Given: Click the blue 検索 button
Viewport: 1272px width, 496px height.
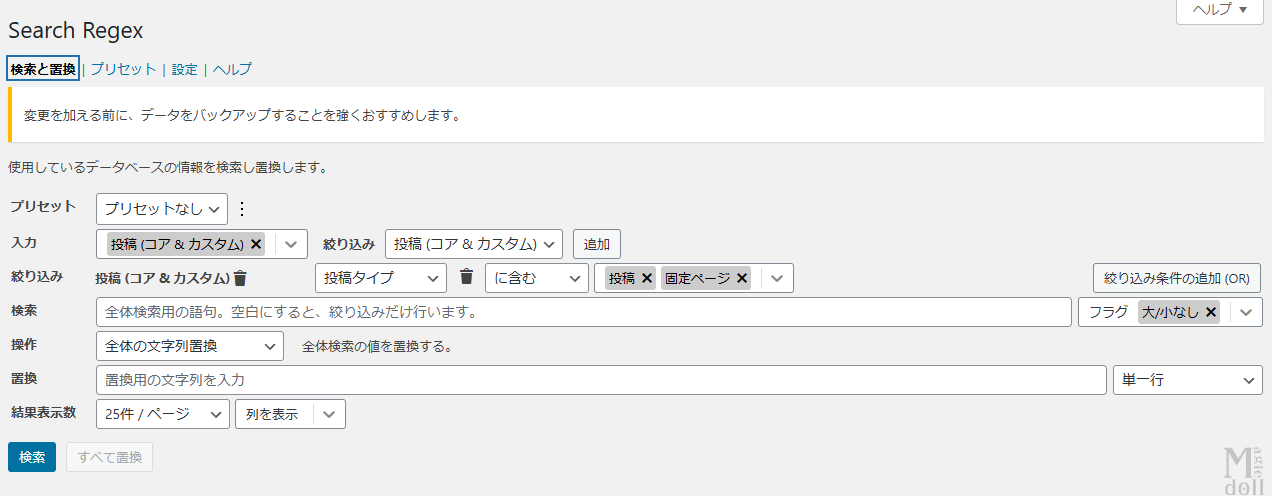Looking at the screenshot, I should point(32,457).
